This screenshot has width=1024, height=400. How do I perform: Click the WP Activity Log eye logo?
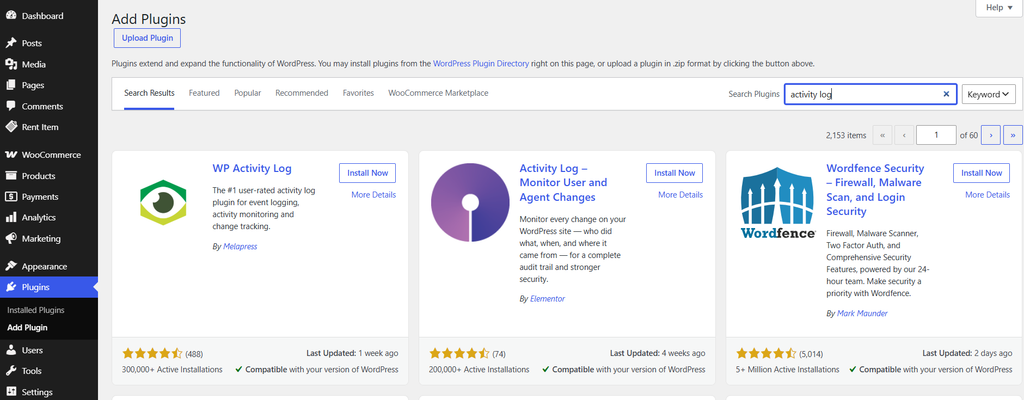coord(163,203)
